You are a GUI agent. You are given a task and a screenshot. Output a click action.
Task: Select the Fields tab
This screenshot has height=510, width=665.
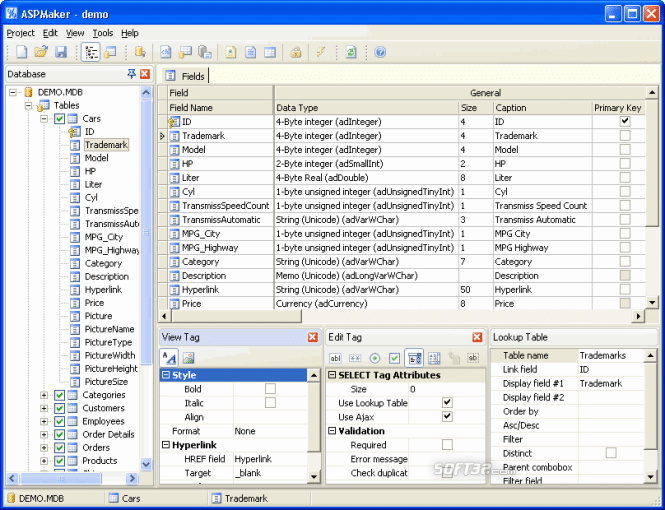(186, 76)
